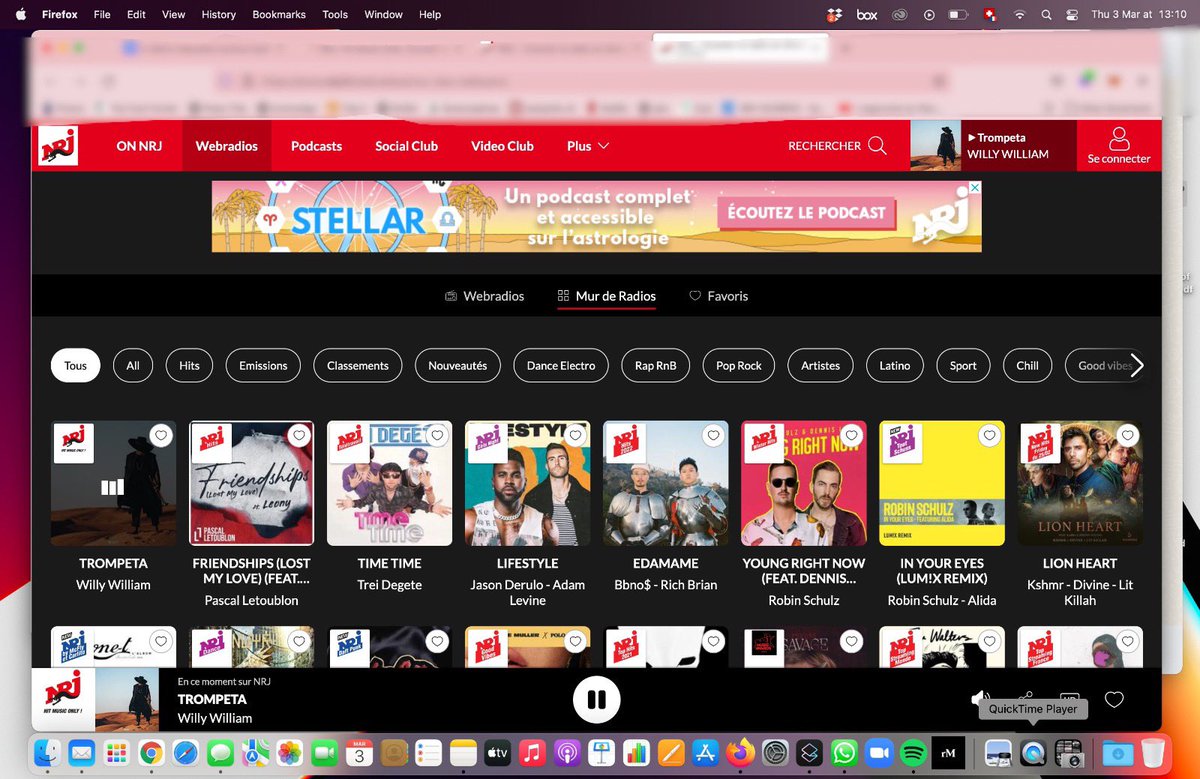Open the search magnifier icon

(x=877, y=146)
